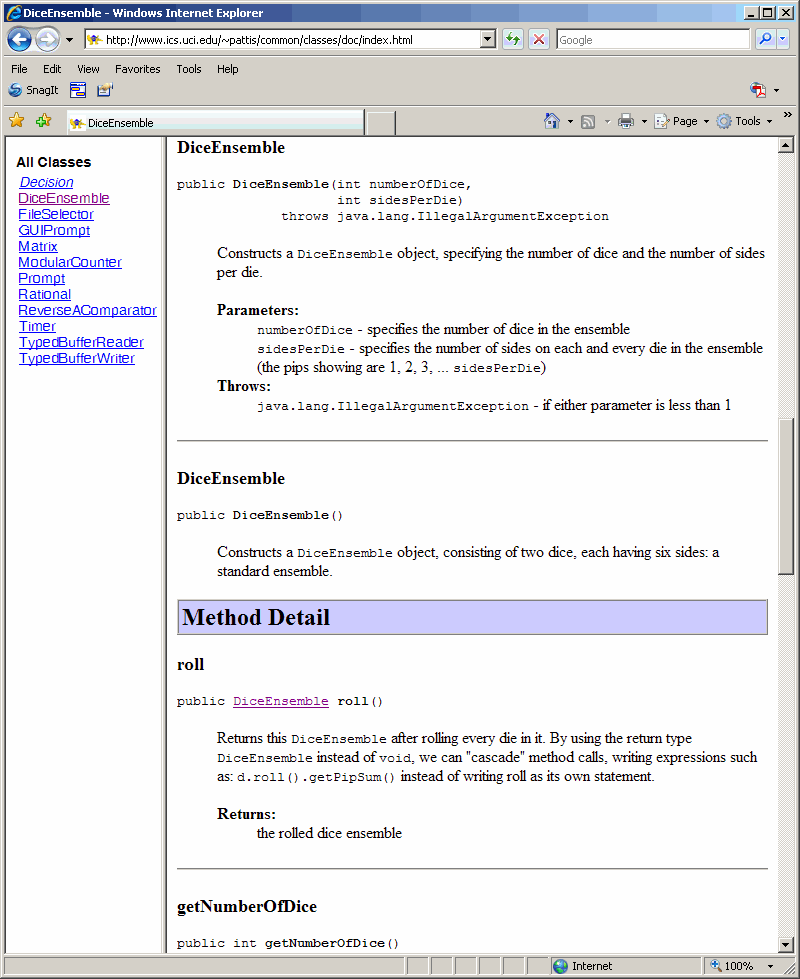The width and height of the screenshot is (800, 979).
Task: Click the TypedBufferReader class link
Action: tap(81, 342)
